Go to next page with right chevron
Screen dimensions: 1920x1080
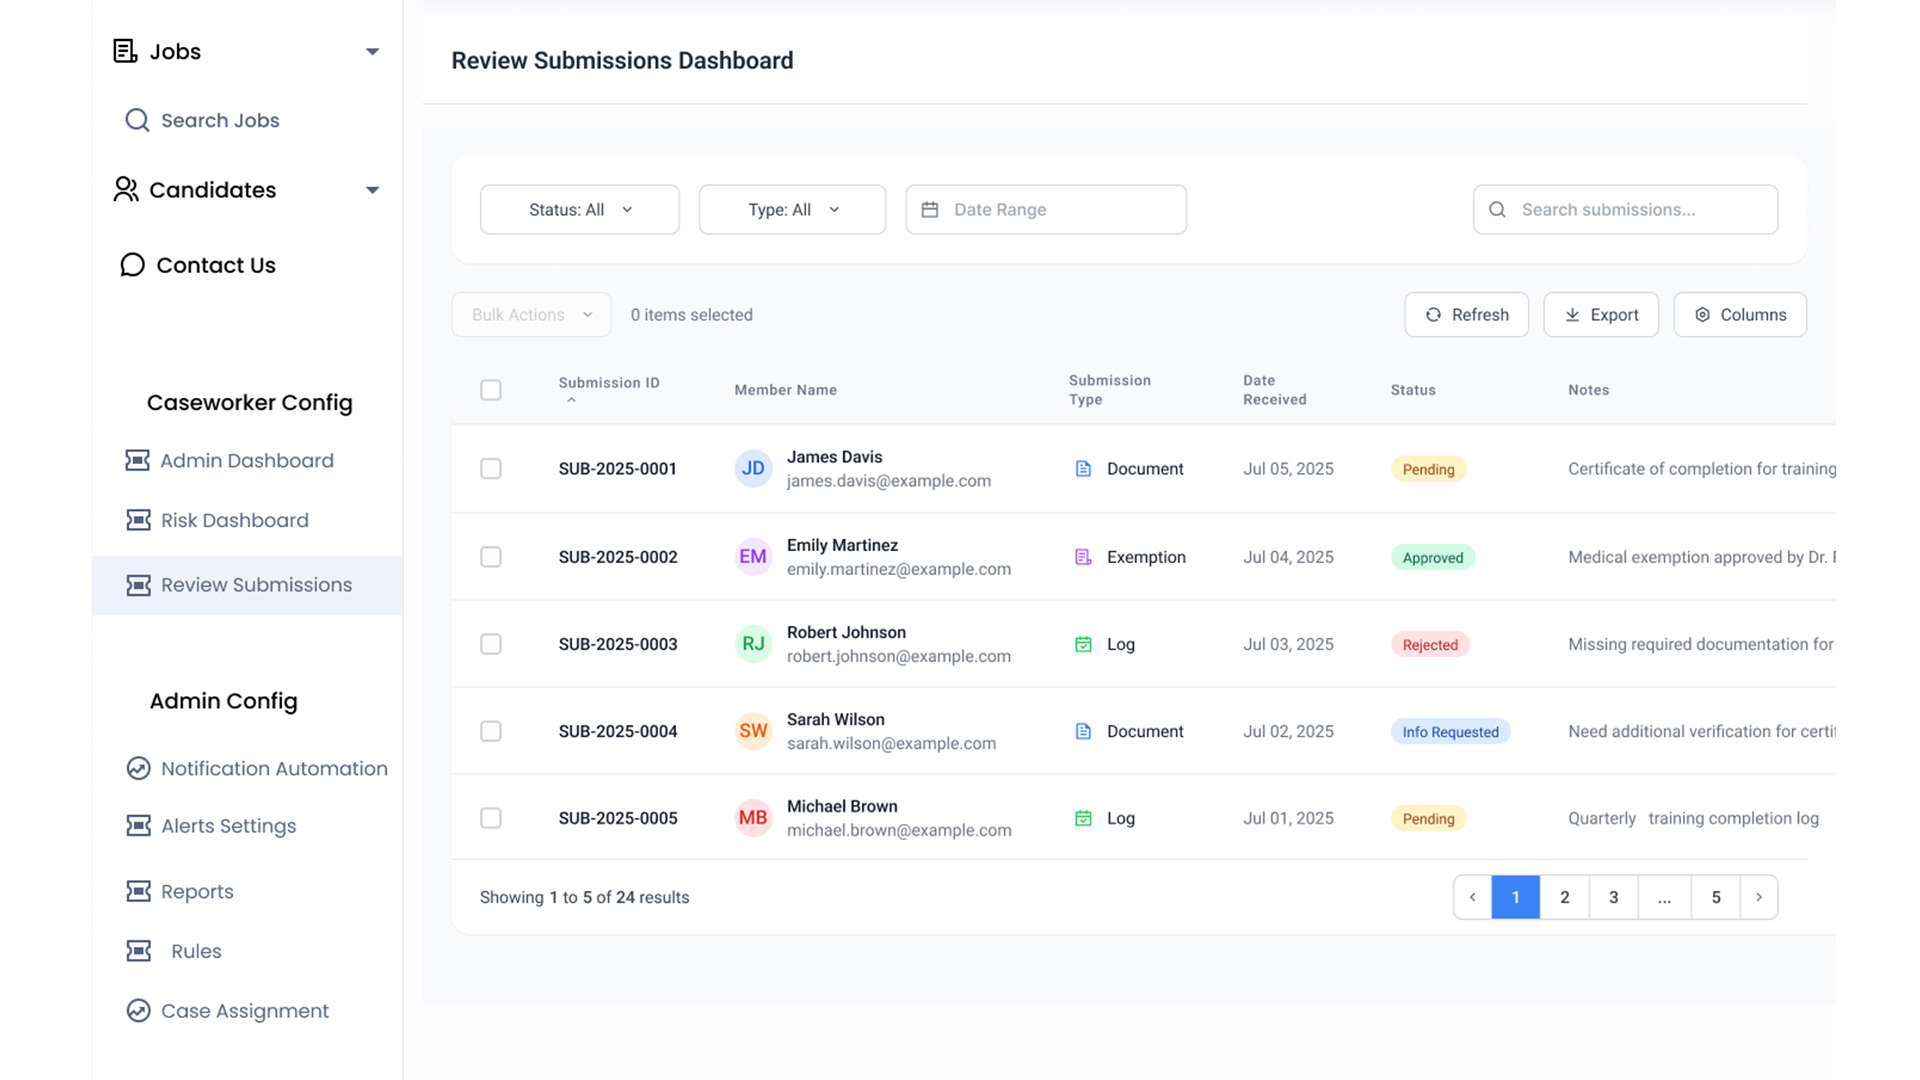(1759, 897)
